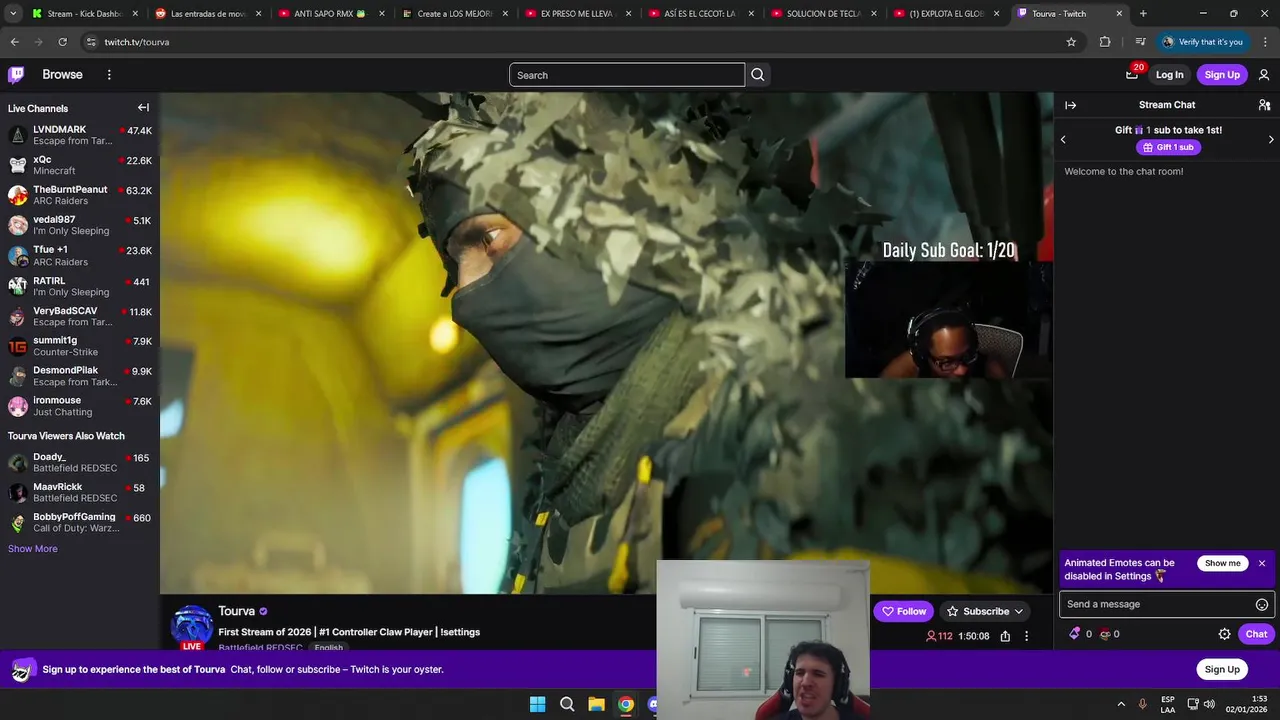Open the stream more-options dots icon
Screen dimensions: 1280x720
(x=1026, y=636)
